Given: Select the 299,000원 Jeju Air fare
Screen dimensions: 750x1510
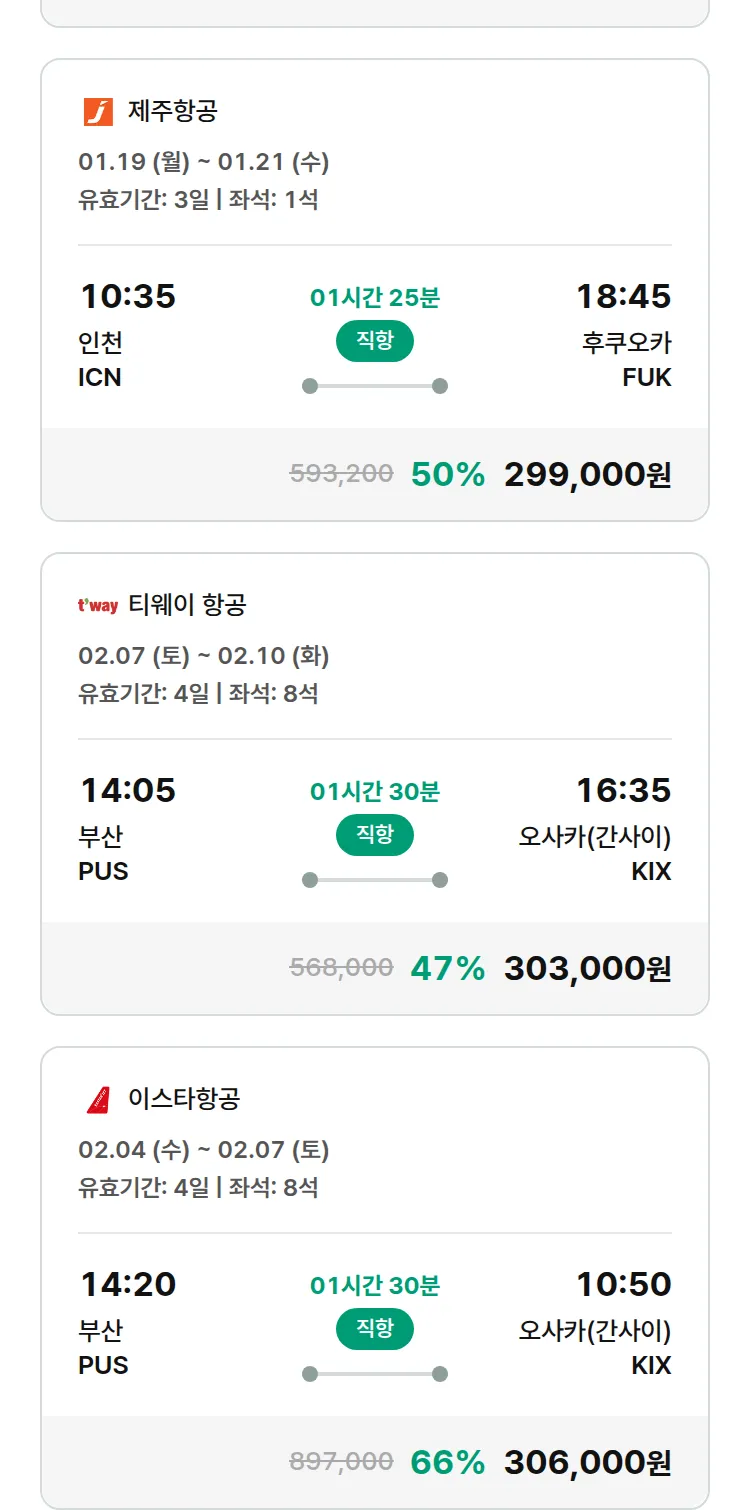Looking at the screenshot, I should [x=587, y=474].
